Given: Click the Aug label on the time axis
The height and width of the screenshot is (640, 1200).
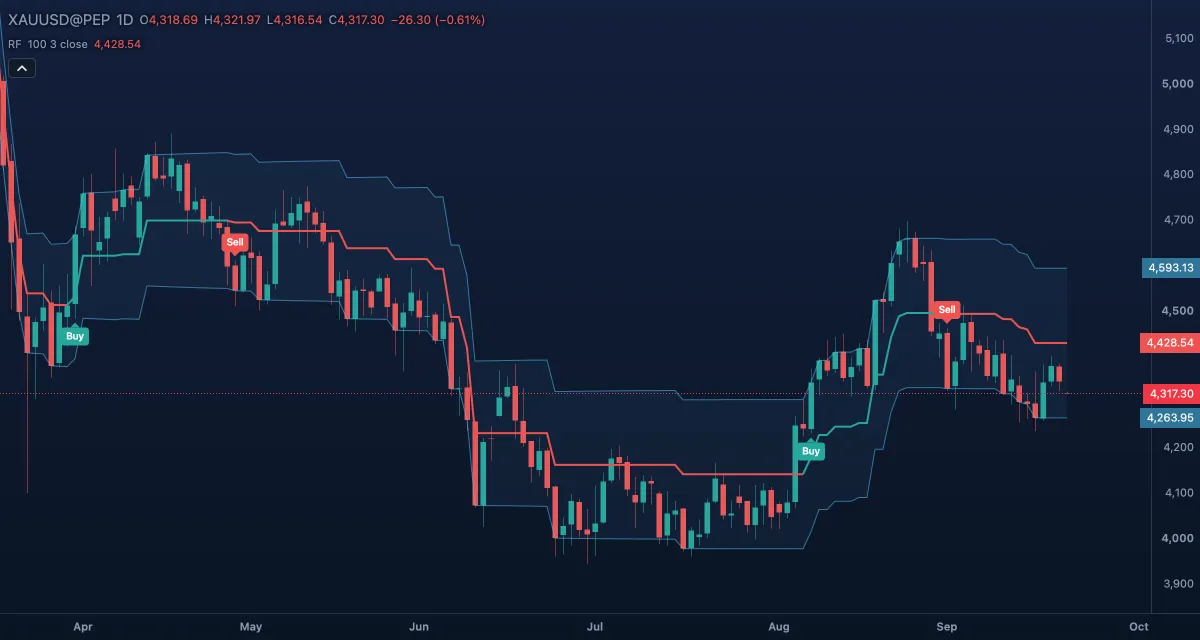Looking at the screenshot, I should (778, 627).
